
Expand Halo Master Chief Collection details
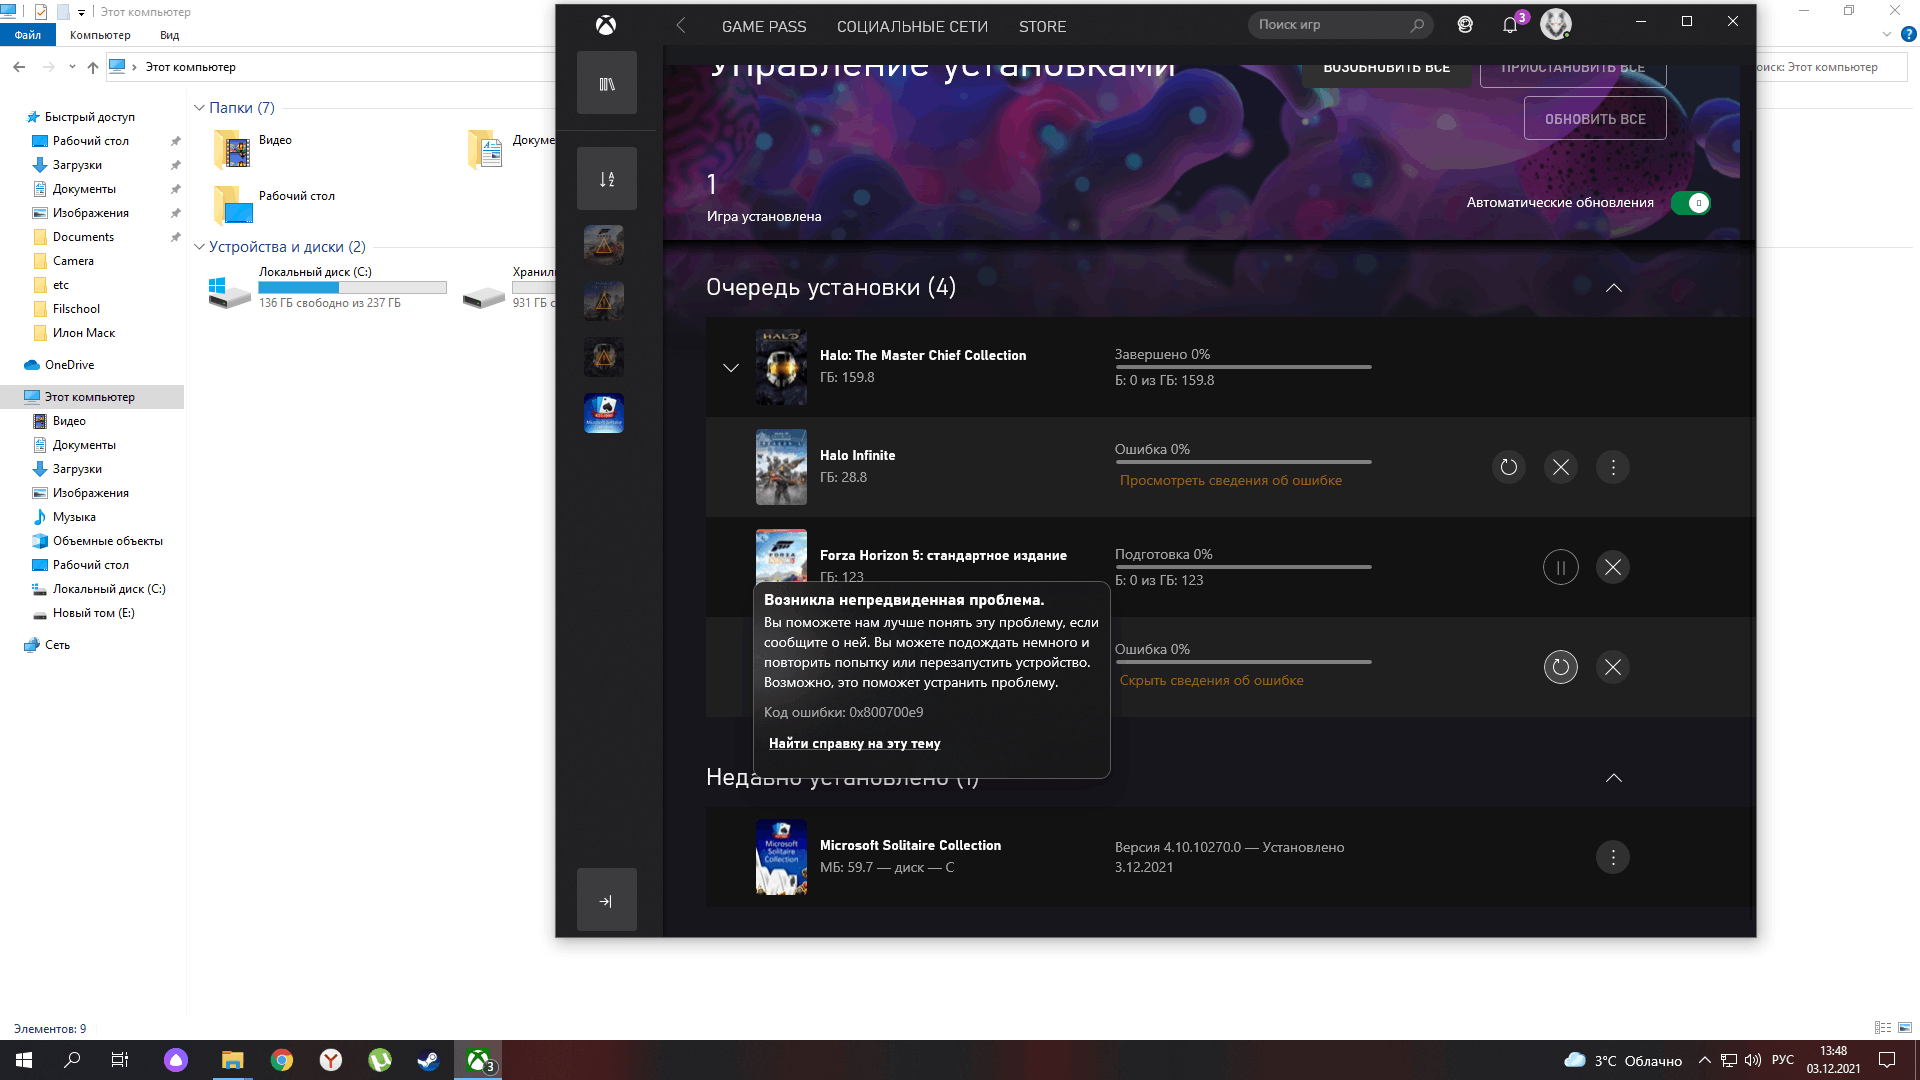731,367
